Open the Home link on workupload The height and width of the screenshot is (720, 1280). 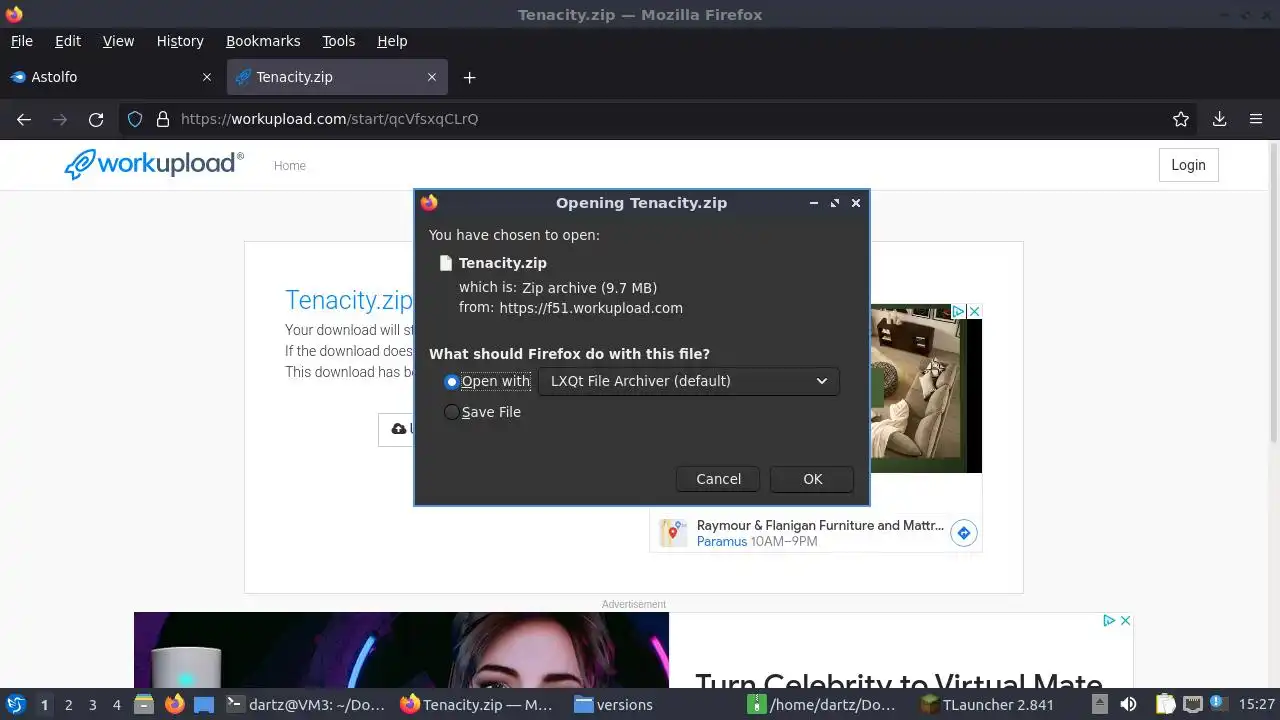(290, 166)
